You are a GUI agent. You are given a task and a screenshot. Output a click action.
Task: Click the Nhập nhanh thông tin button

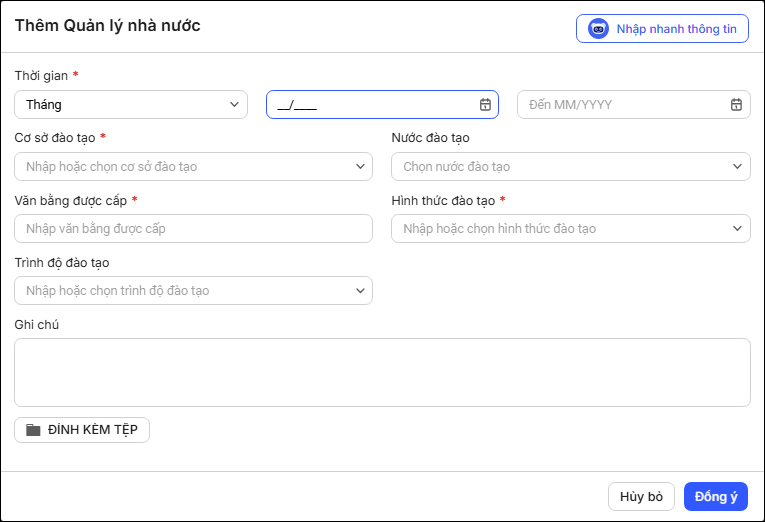tap(662, 29)
